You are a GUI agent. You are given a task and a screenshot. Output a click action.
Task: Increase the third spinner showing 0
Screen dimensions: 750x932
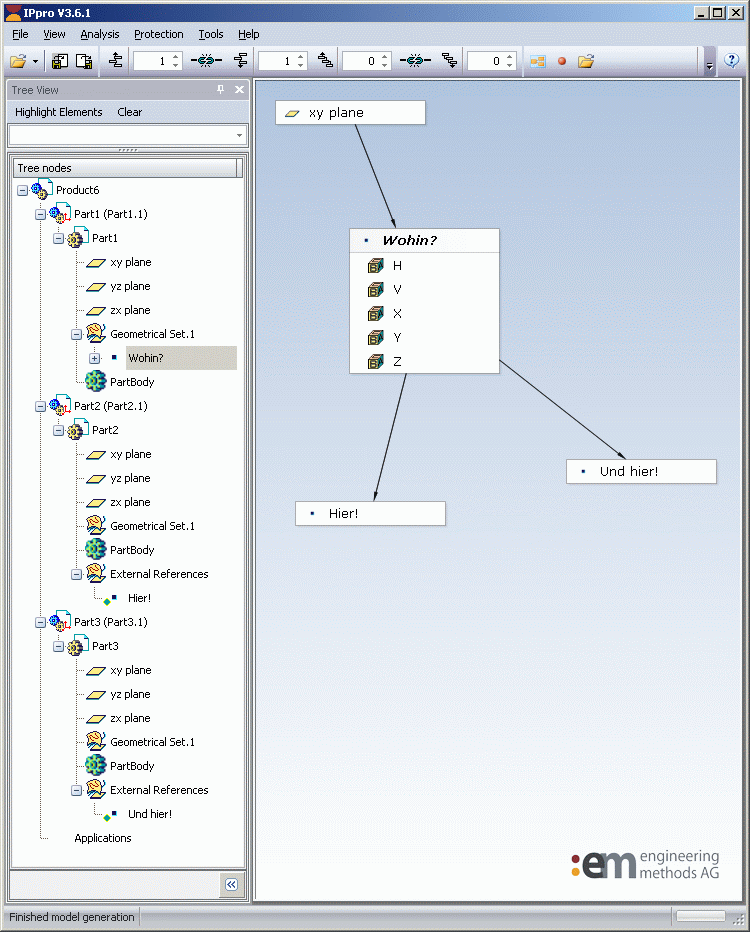click(385, 57)
